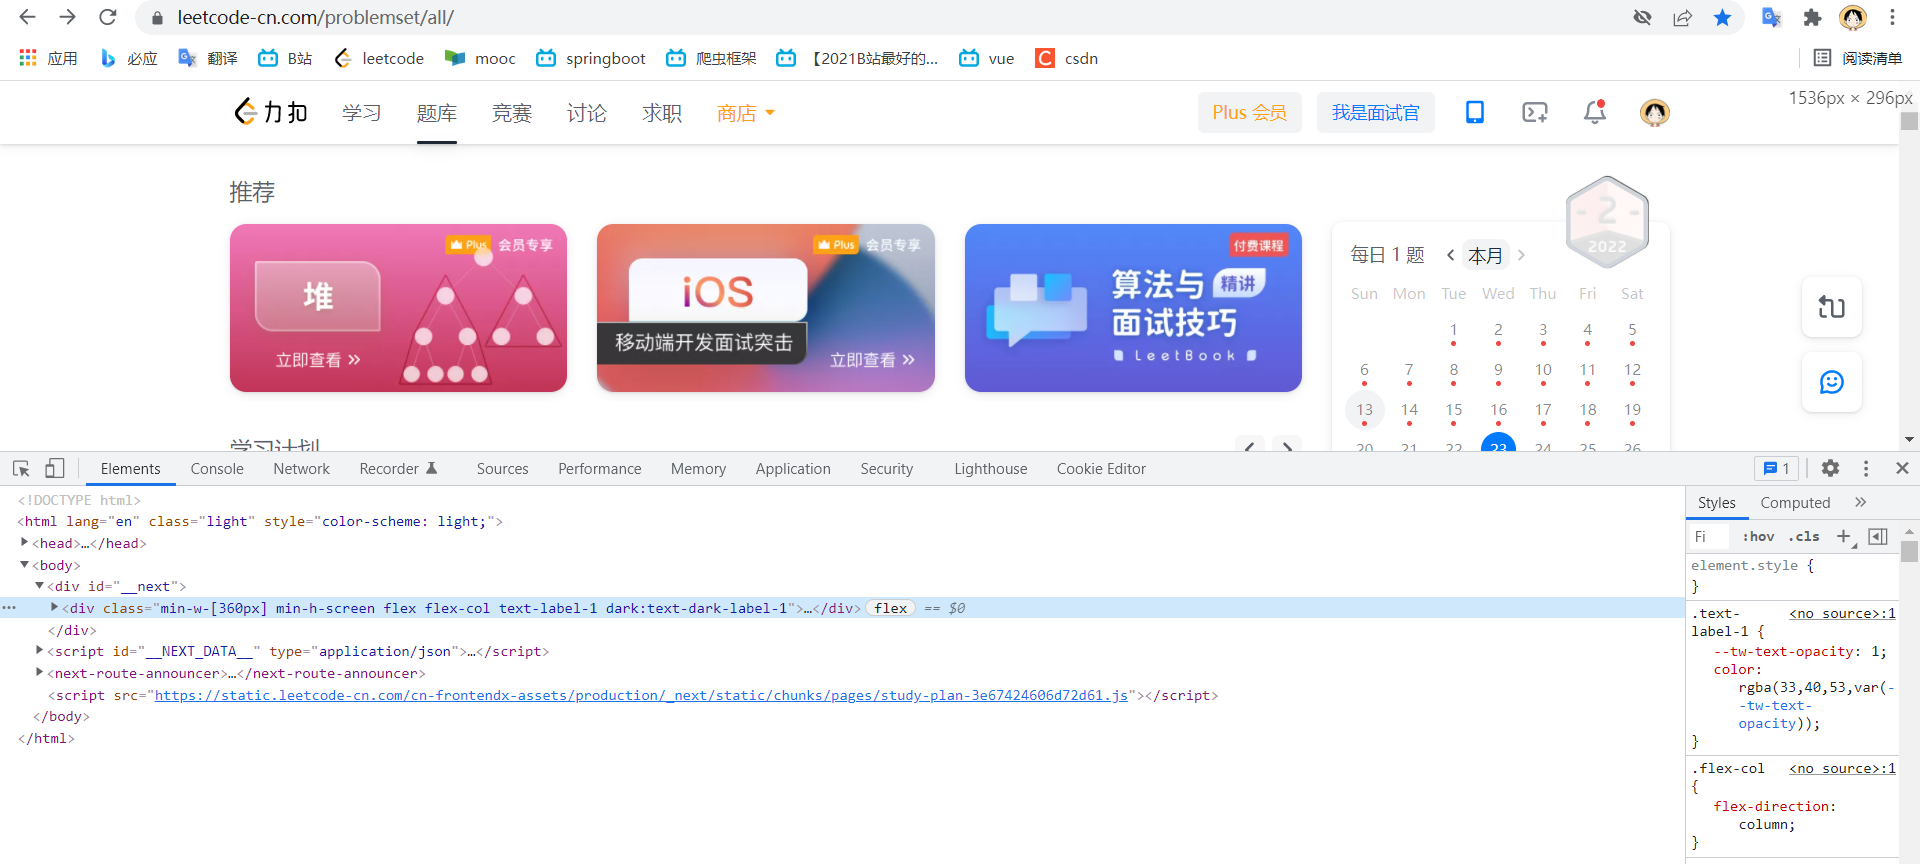
Task: Click the DevTools issues counter badge
Action: [1776, 468]
